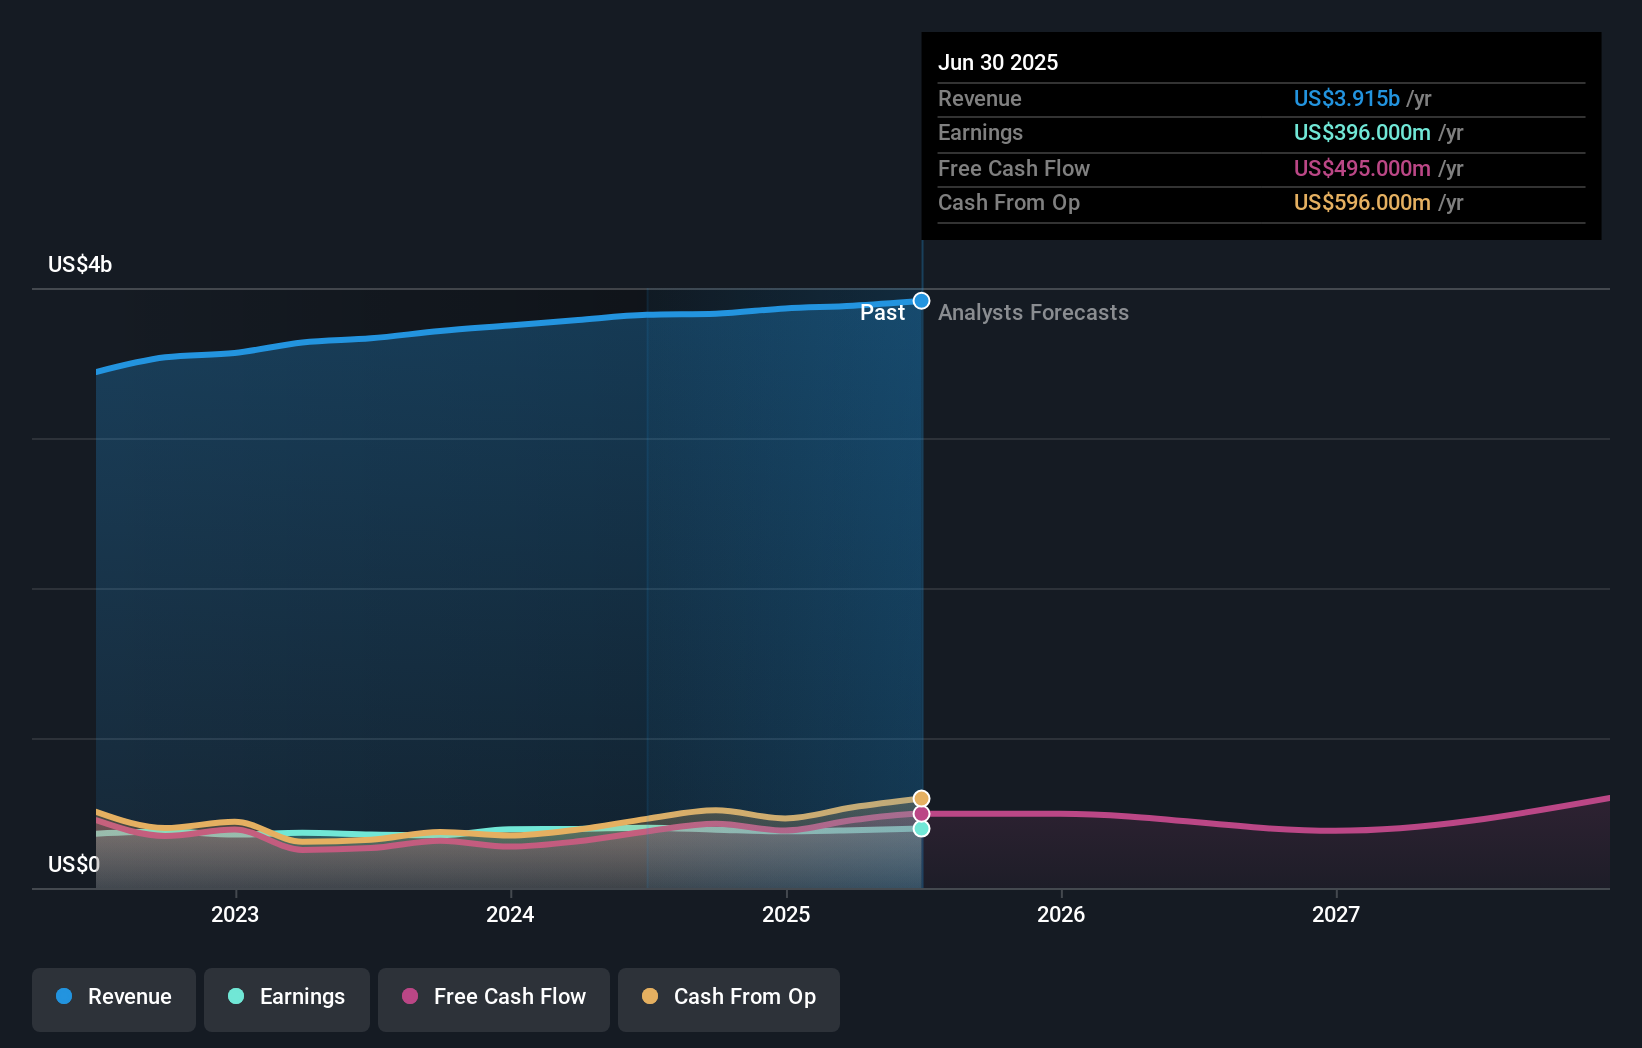Click the orange Cash From Op legend dot
The image size is (1642, 1048).
pyautogui.click(x=650, y=996)
